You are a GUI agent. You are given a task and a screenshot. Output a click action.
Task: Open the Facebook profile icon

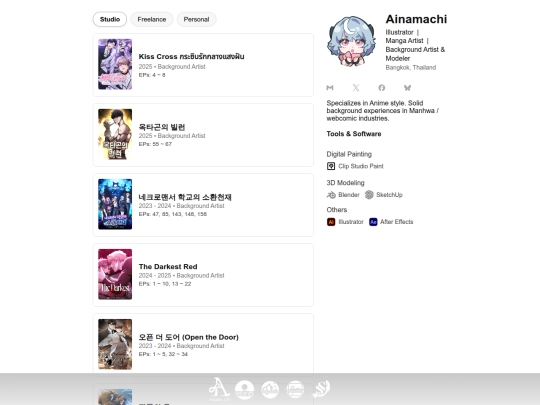tap(382, 88)
